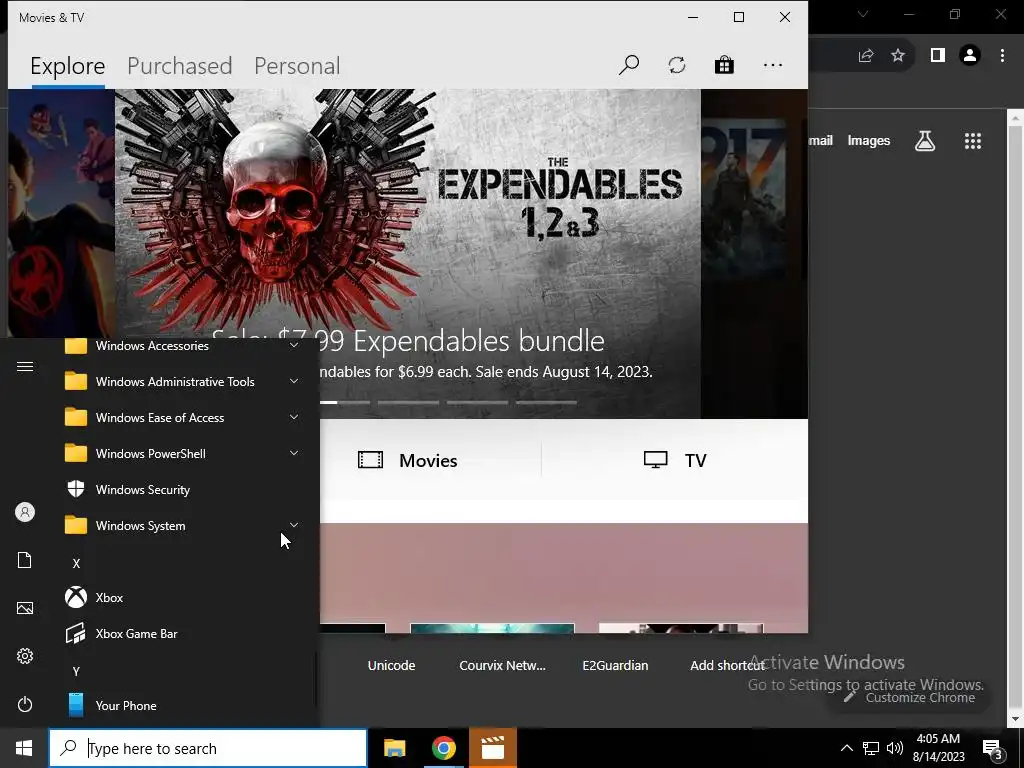Open the Chrome profile avatar
This screenshot has width=1024, height=768.
click(970, 56)
